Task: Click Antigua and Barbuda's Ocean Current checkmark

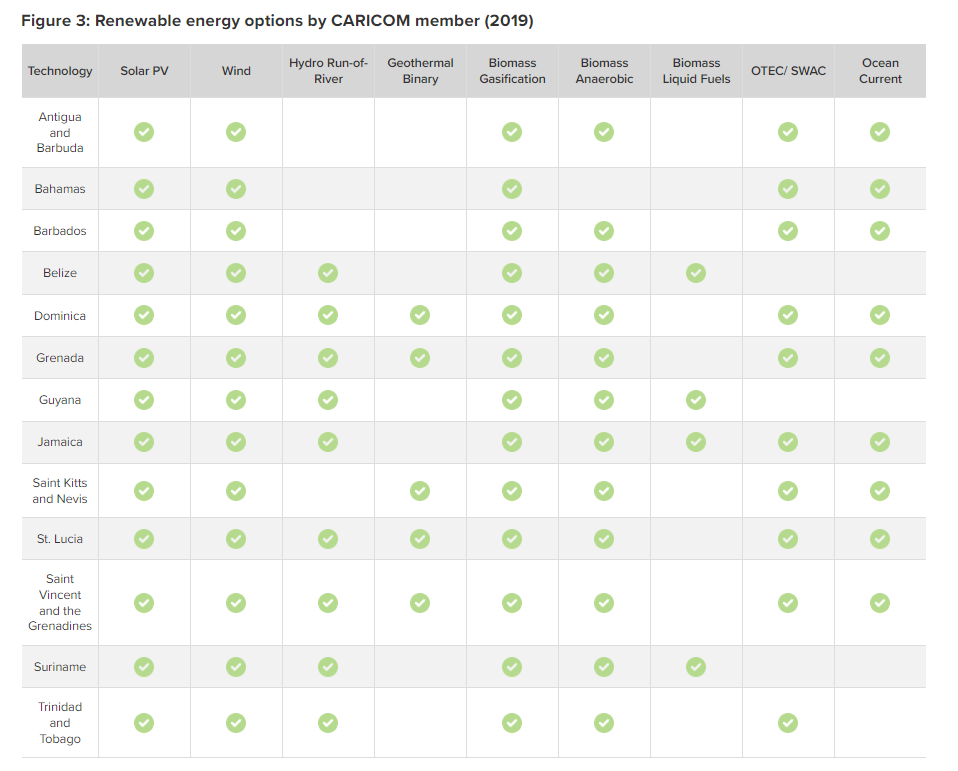Action: coord(880,132)
